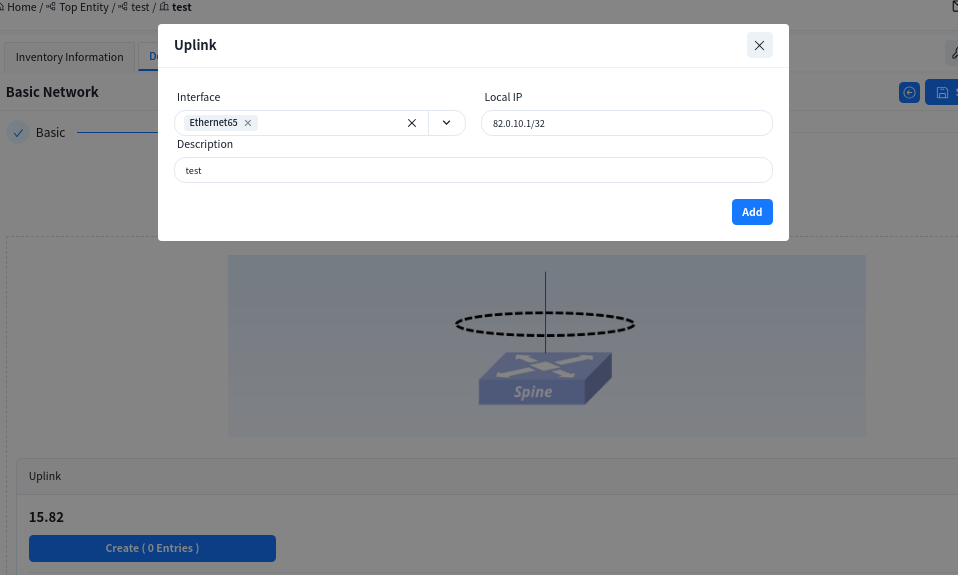Screen dimensions: 958x575
Task: Clear all selected interfaces
Action: 411,123
